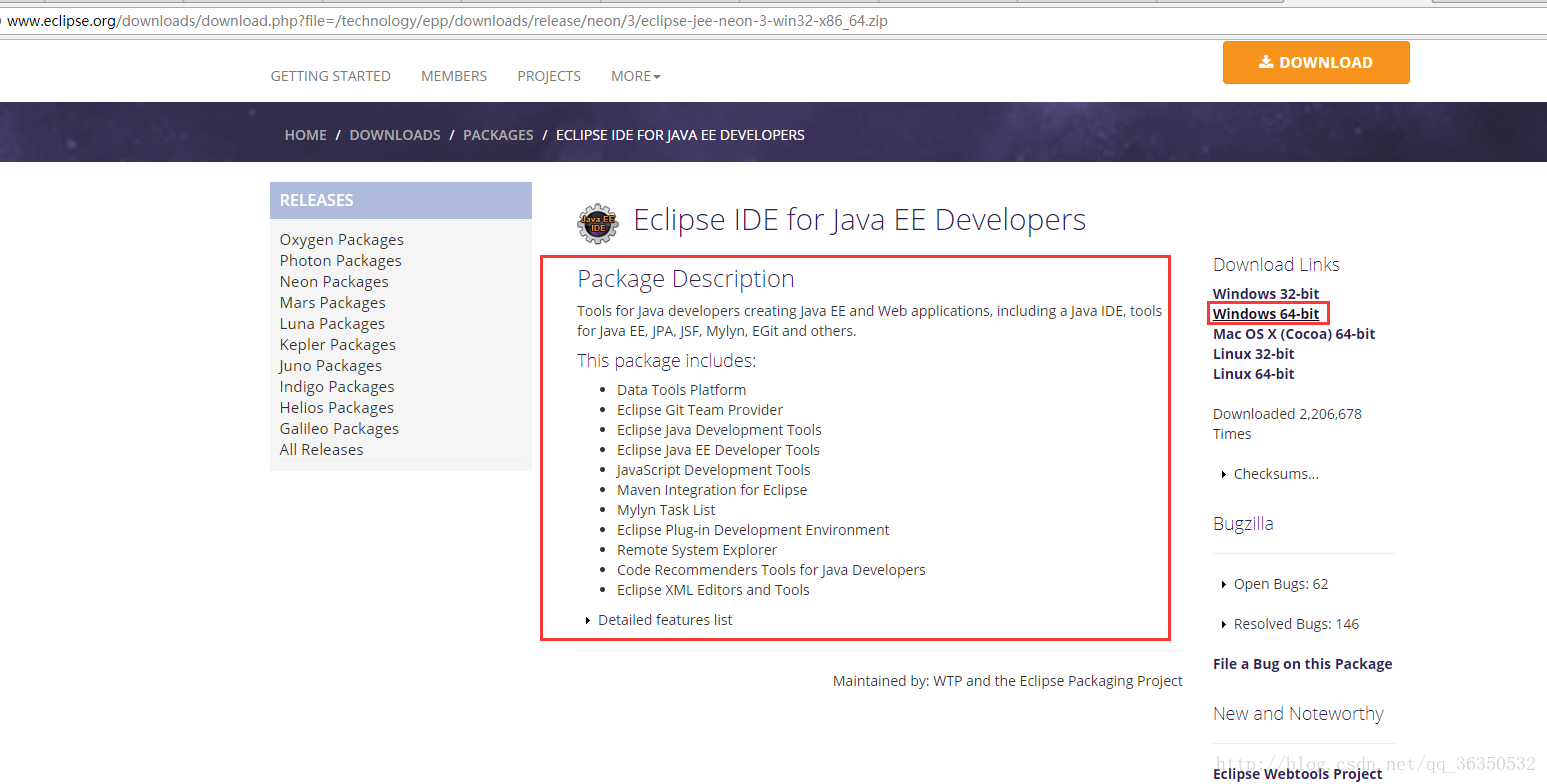The height and width of the screenshot is (784, 1547).
Task: Expand Resolved Bugs: 146 entry
Action: pyautogui.click(x=1290, y=624)
